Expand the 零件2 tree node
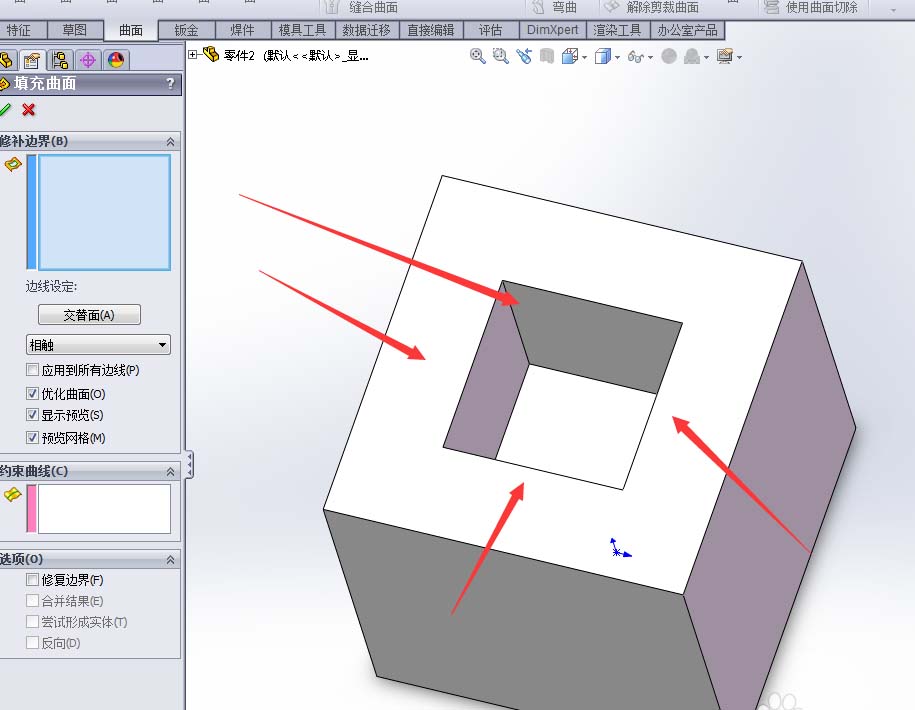This screenshot has height=710, width=915. tap(193, 55)
